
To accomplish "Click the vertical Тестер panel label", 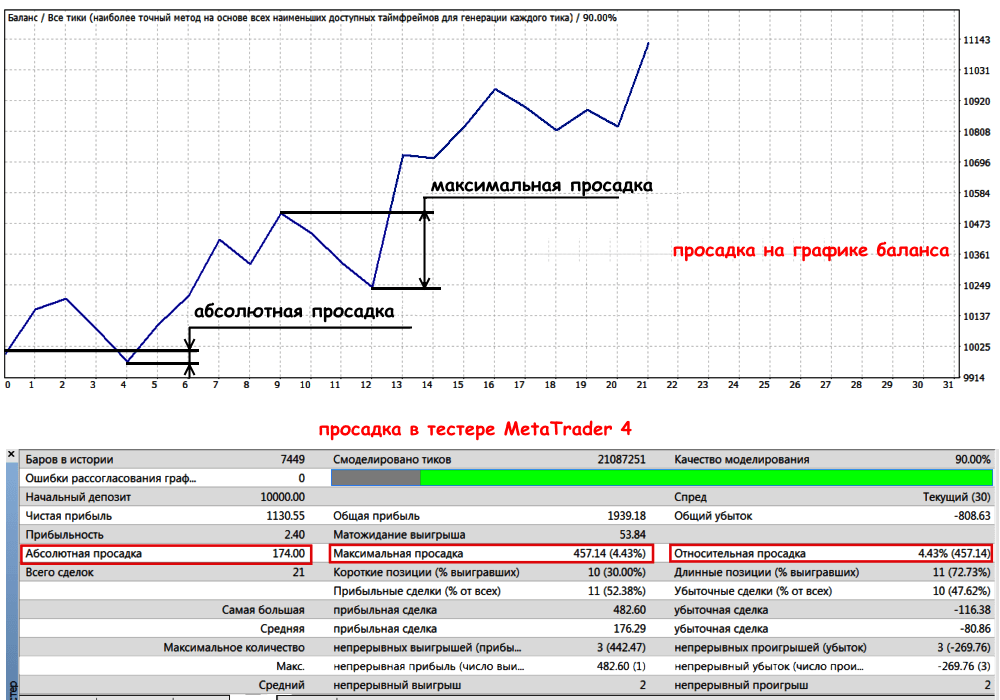I will [10, 687].
